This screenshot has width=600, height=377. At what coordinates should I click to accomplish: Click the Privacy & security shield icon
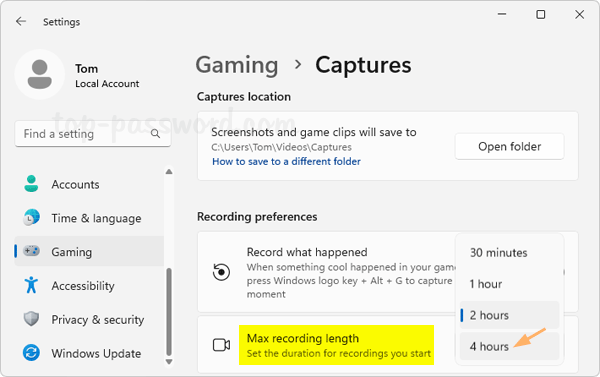coord(31,319)
